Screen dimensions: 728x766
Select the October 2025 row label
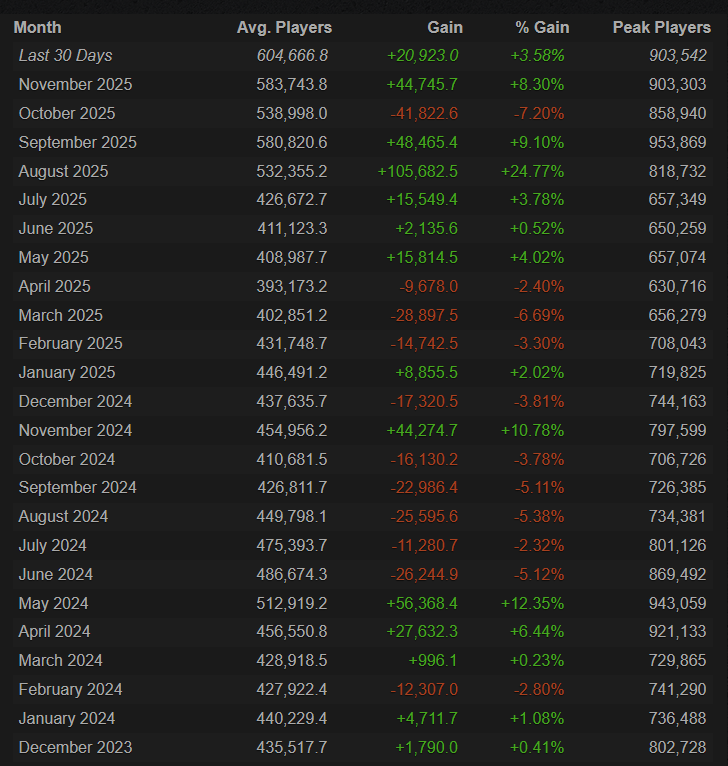pyautogui.click(x=67, y=113)
